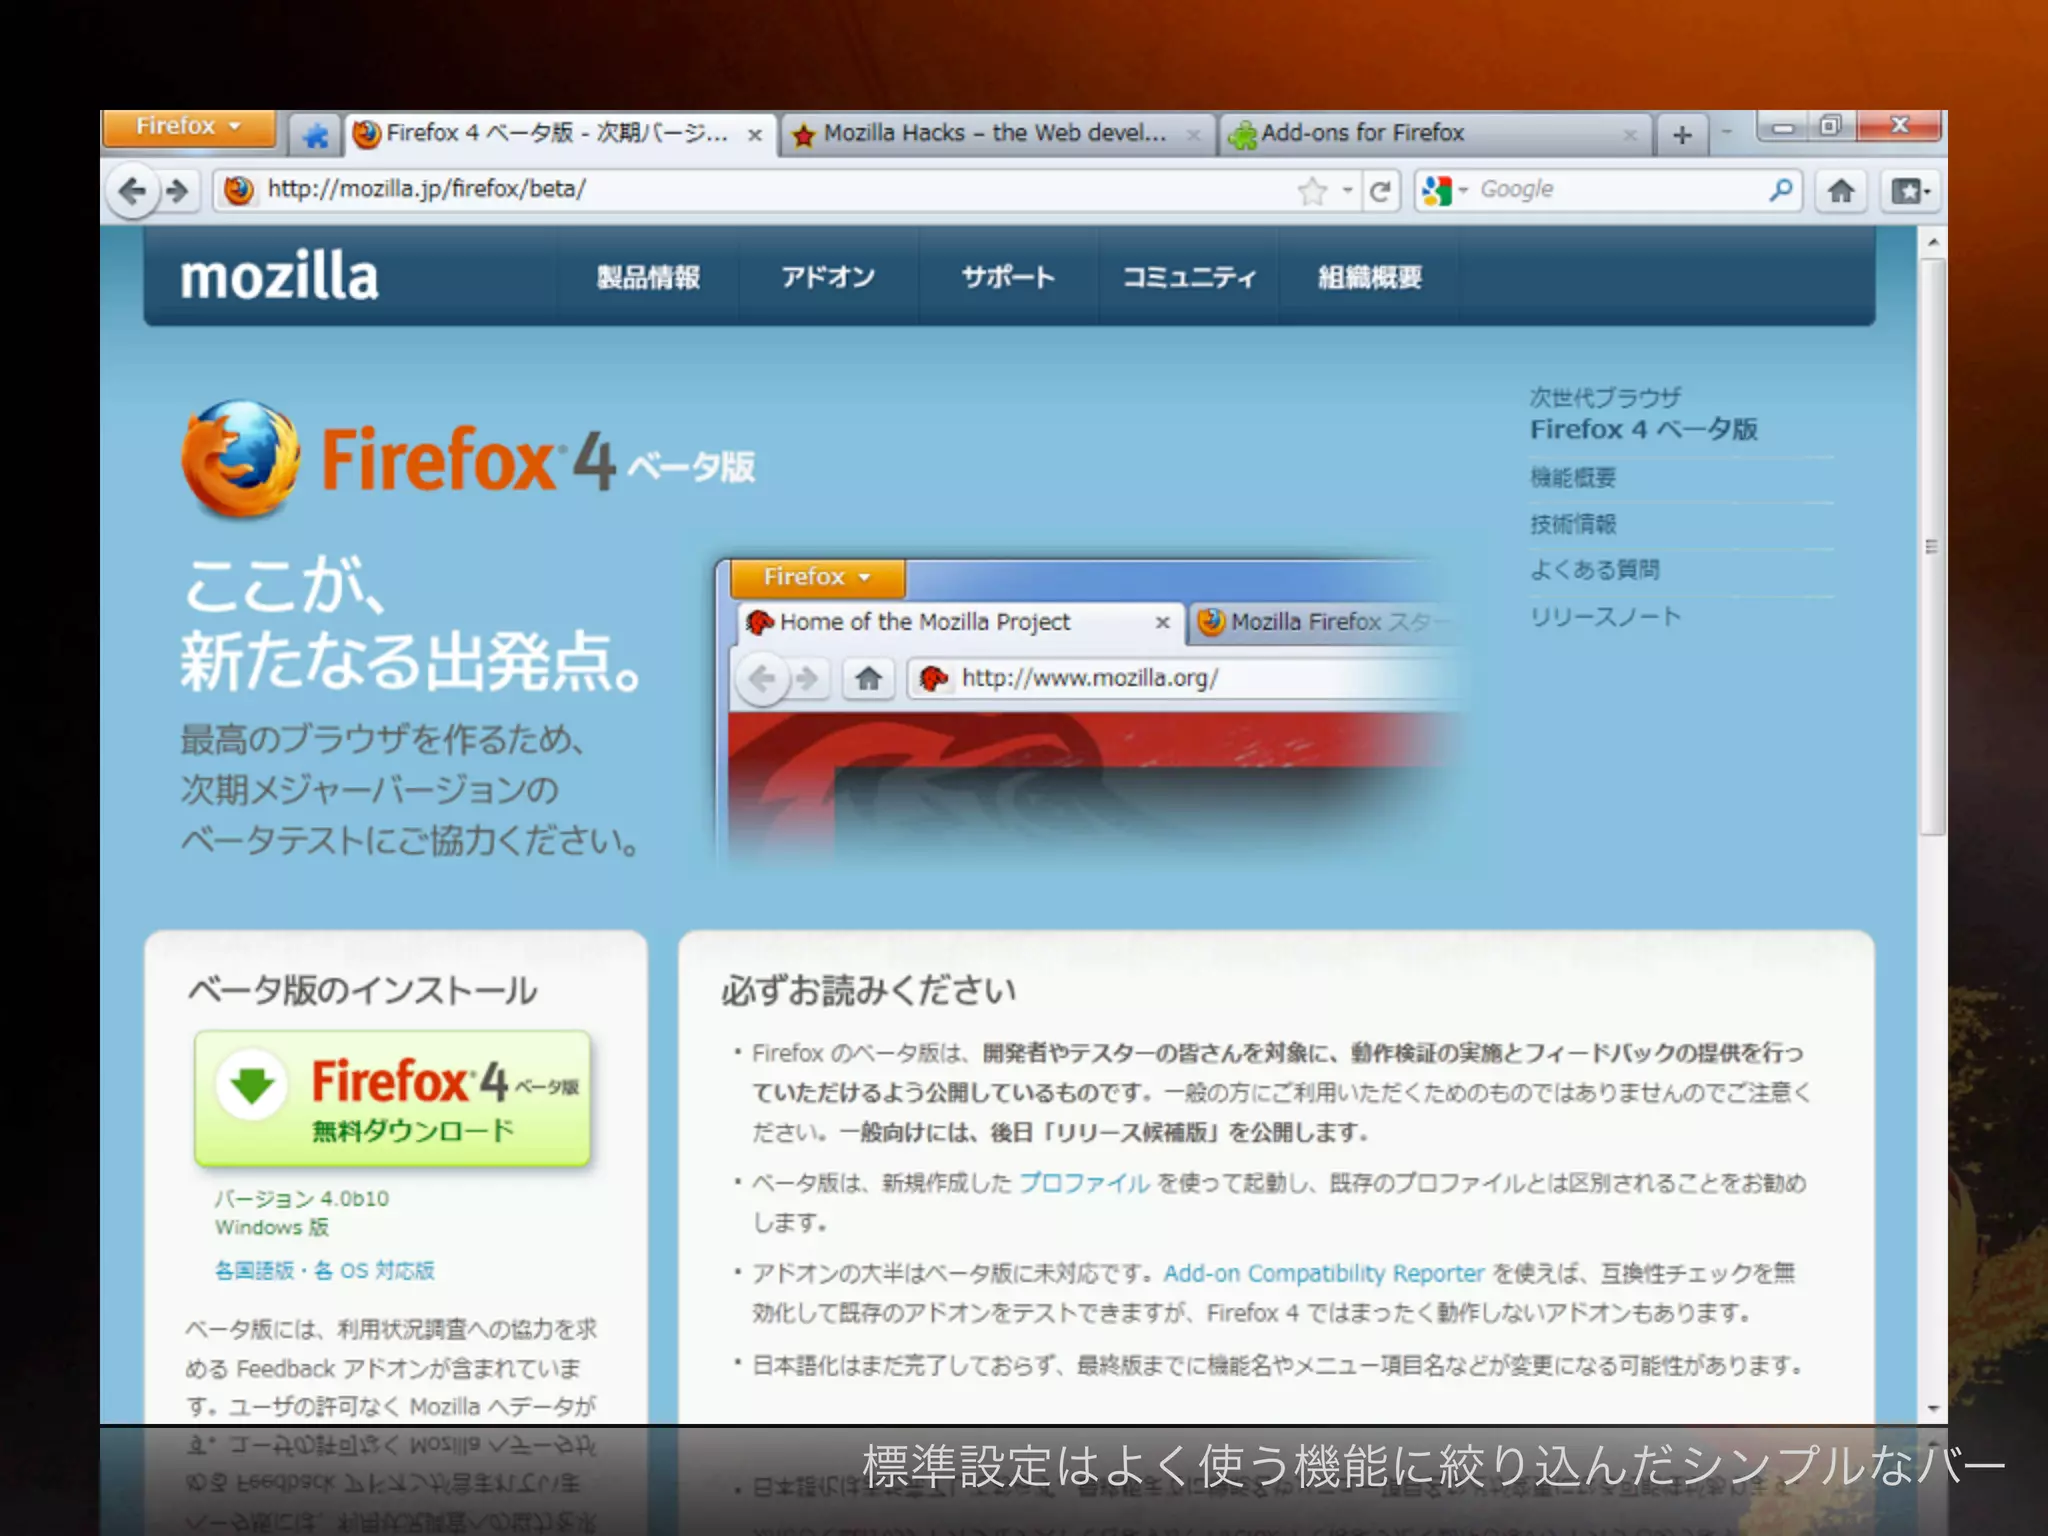Click the search magnifier icon
The width and height of the screenshot is (2048, 1536).
[x=1780, y=190]
